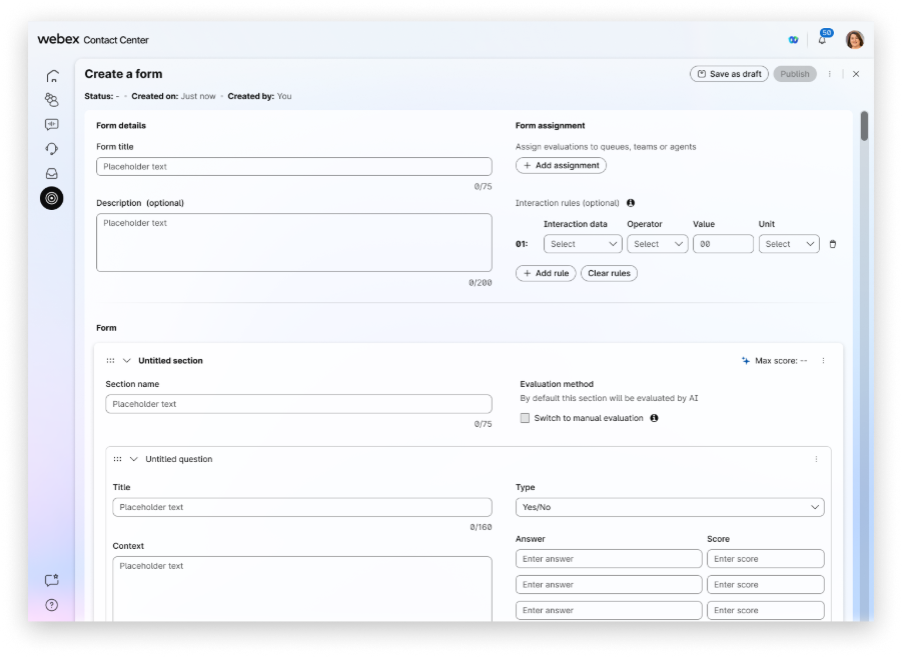The width and height of the screenshot is (902, 658).
Task: Click the Save as draft button
Action: tap(729, 73)
